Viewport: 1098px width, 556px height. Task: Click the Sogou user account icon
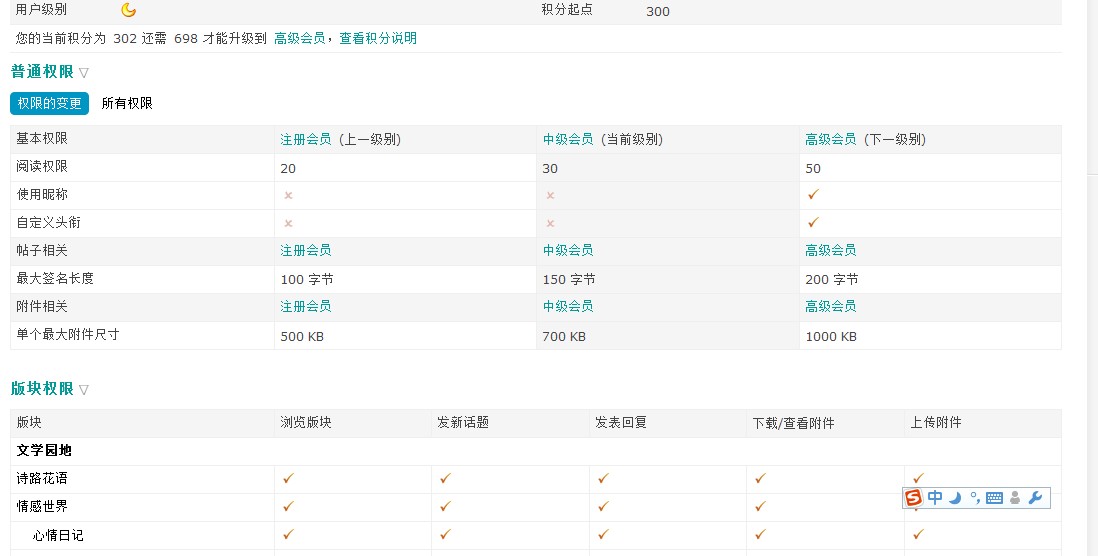[1015, 498]
